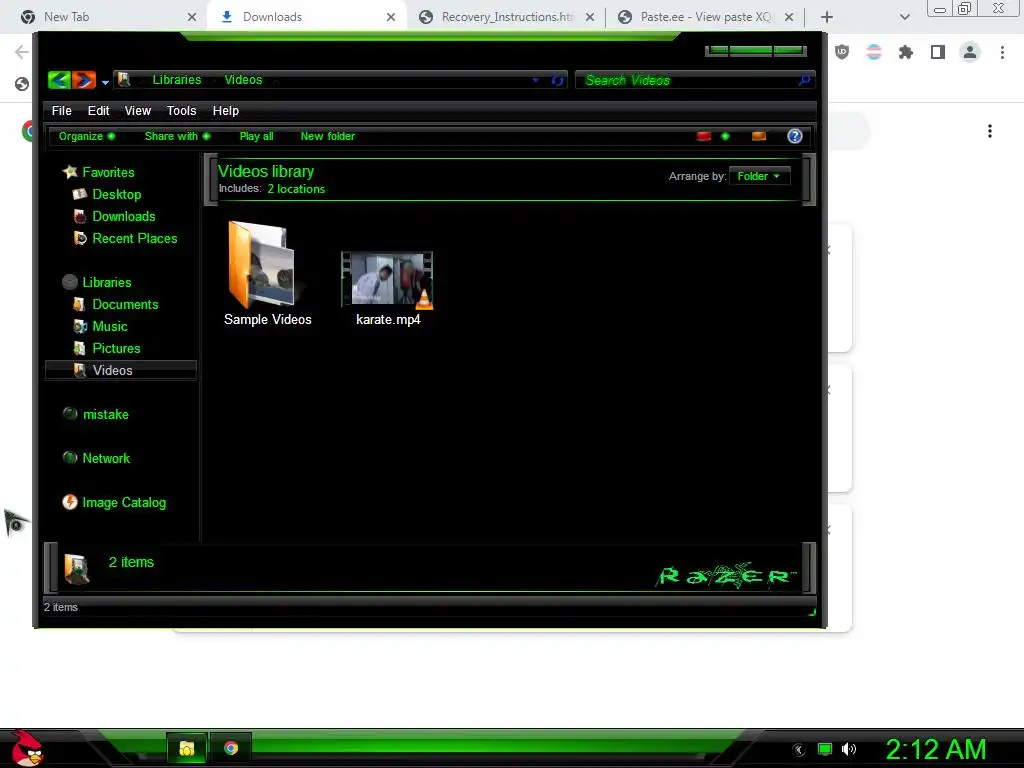Select Image Catalog in navigation pane
This screenshot has height=768, width=1024.
point(124,502)
